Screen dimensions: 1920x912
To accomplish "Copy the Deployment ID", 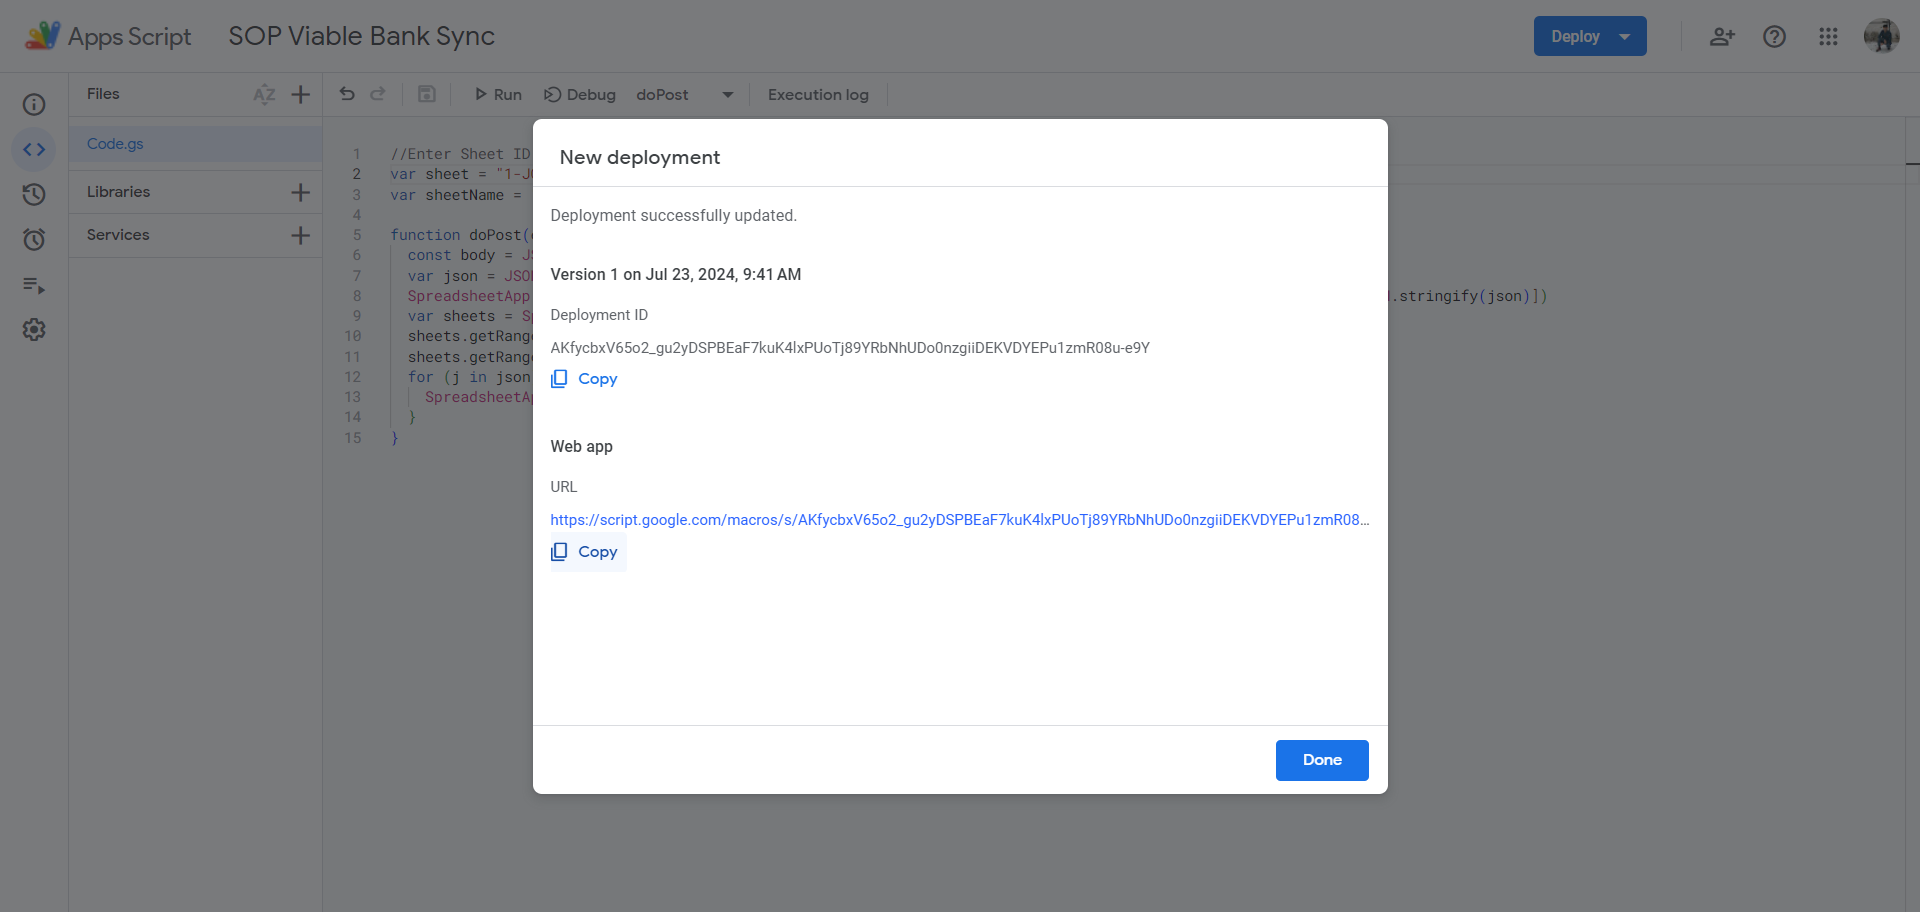I will click(585, 379).
